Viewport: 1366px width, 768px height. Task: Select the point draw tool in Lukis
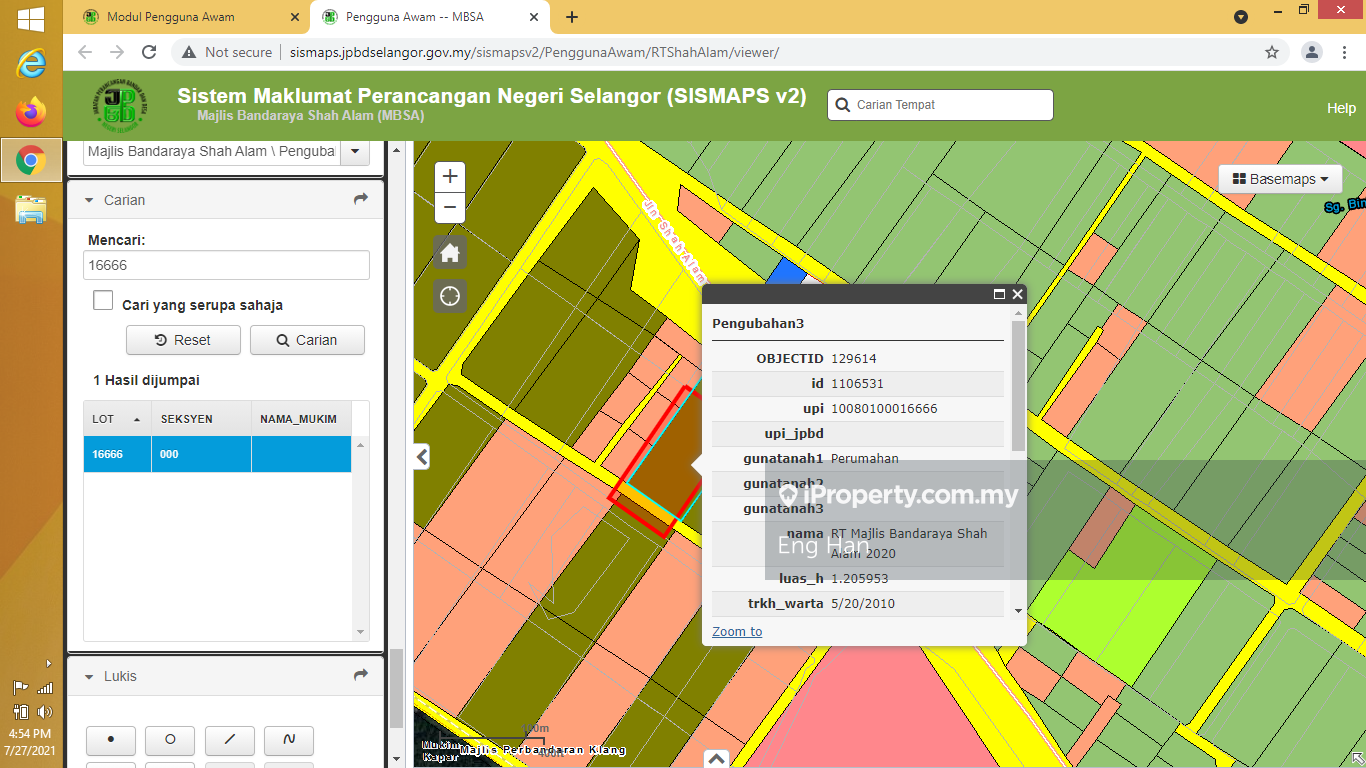(x=111, y=740)
